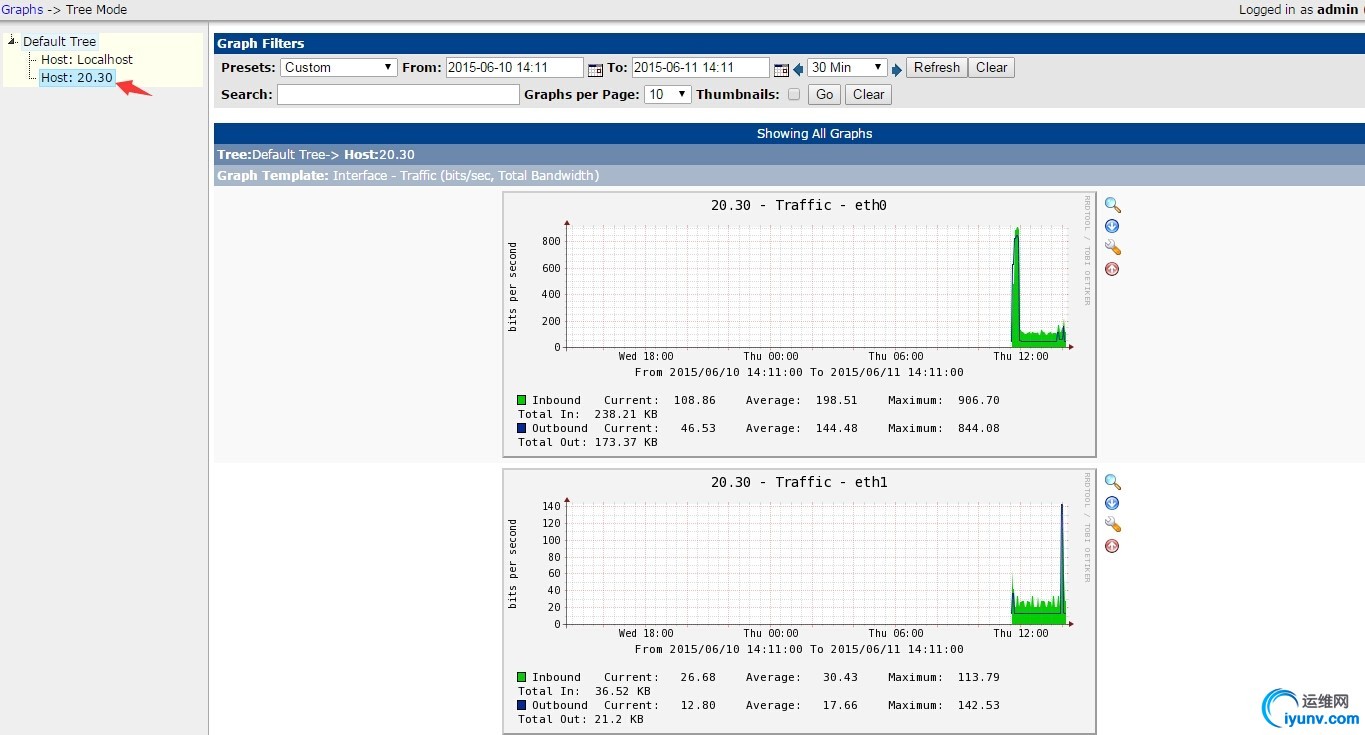1365x735 pixels.
Task: Shift time span forward with right arrow
Action: coord(897,69)
